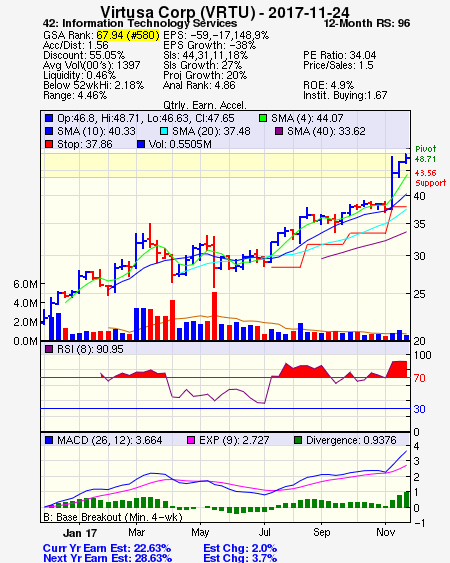The height and width of the screenshot is (563, 450).
Task: Click the purple SMA (40) legend swatch
Action: click(x=279, y=131)
